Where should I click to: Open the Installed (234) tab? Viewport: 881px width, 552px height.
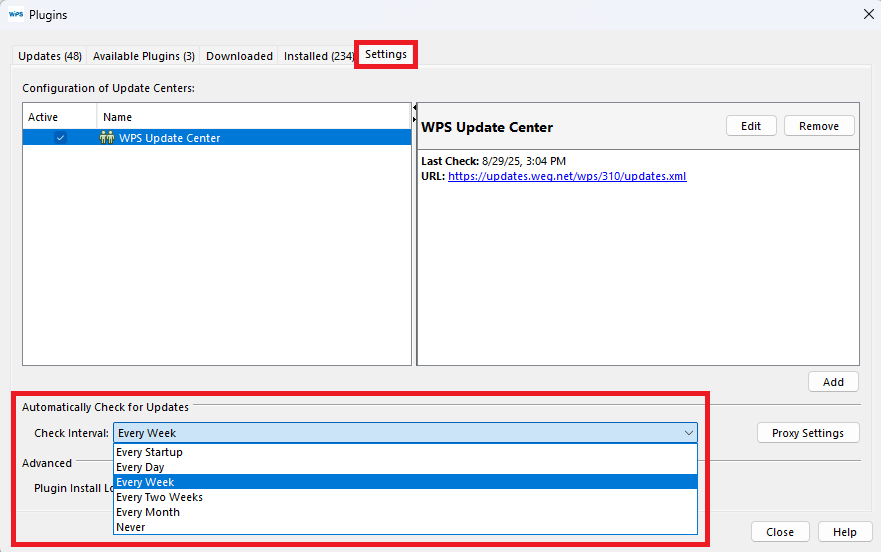(x=318, y=56)
